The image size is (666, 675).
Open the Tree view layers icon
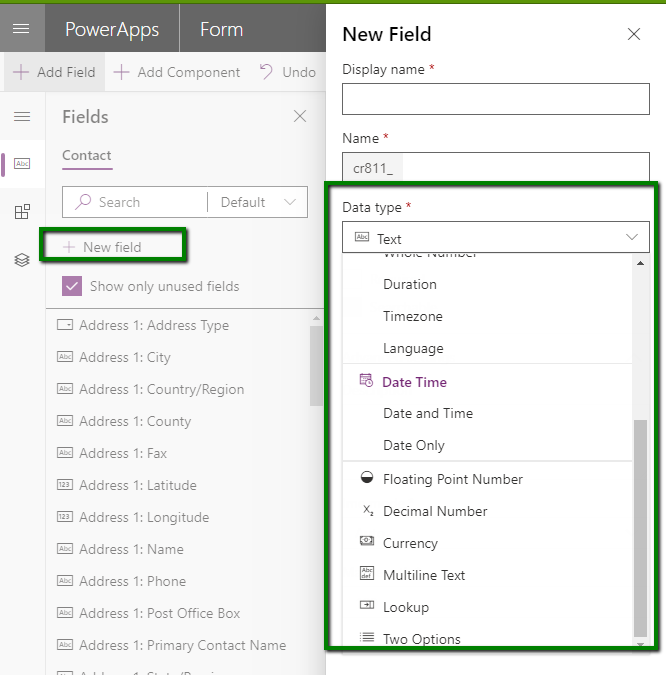point(22,260)
